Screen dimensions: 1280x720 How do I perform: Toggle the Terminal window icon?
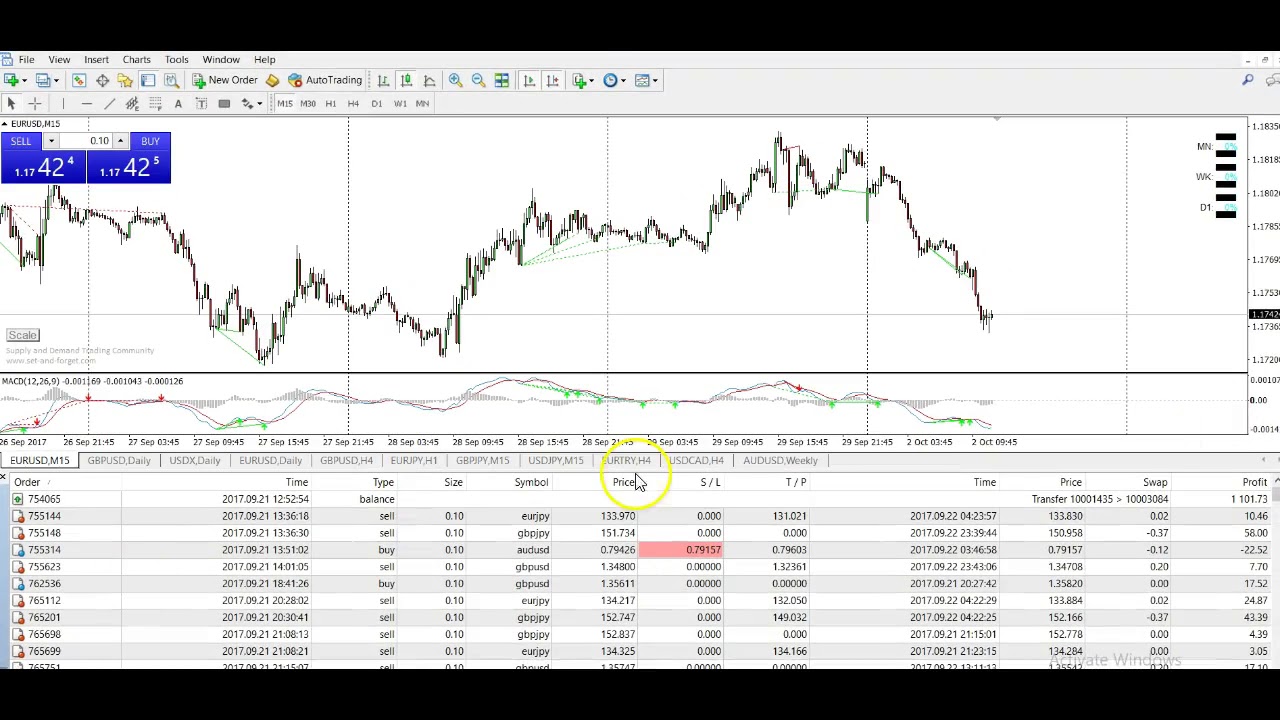148,80
